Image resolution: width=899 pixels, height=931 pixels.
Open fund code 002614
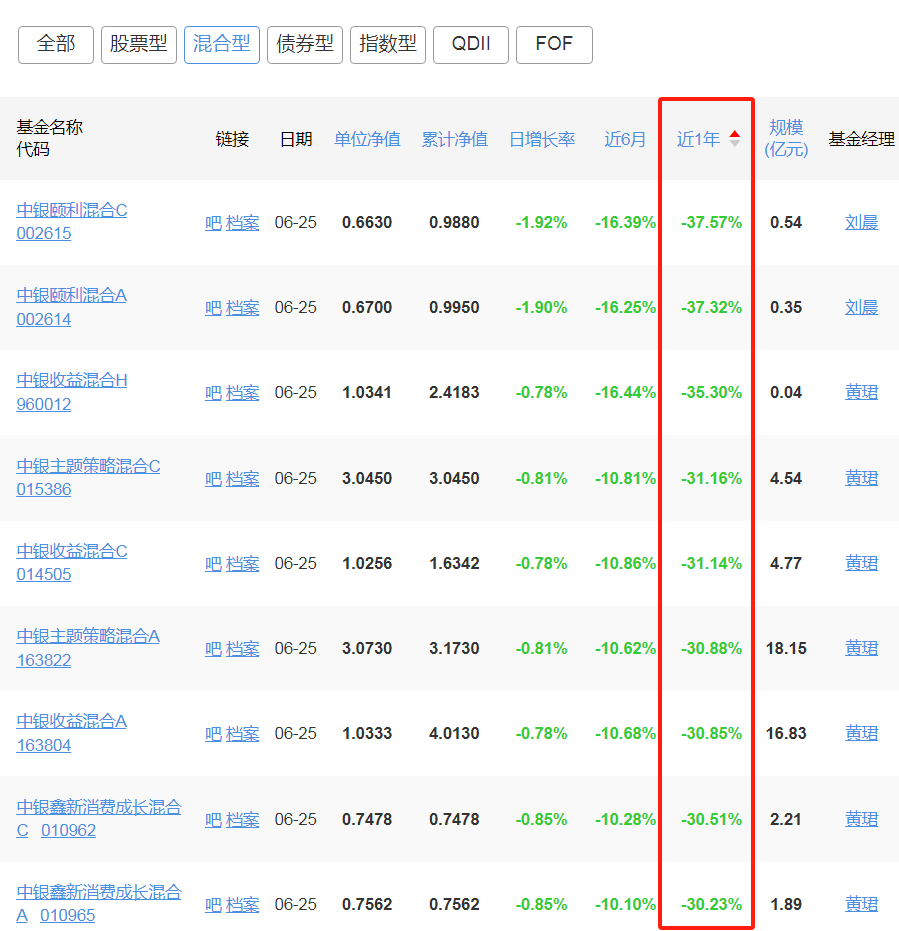point(44,319)
